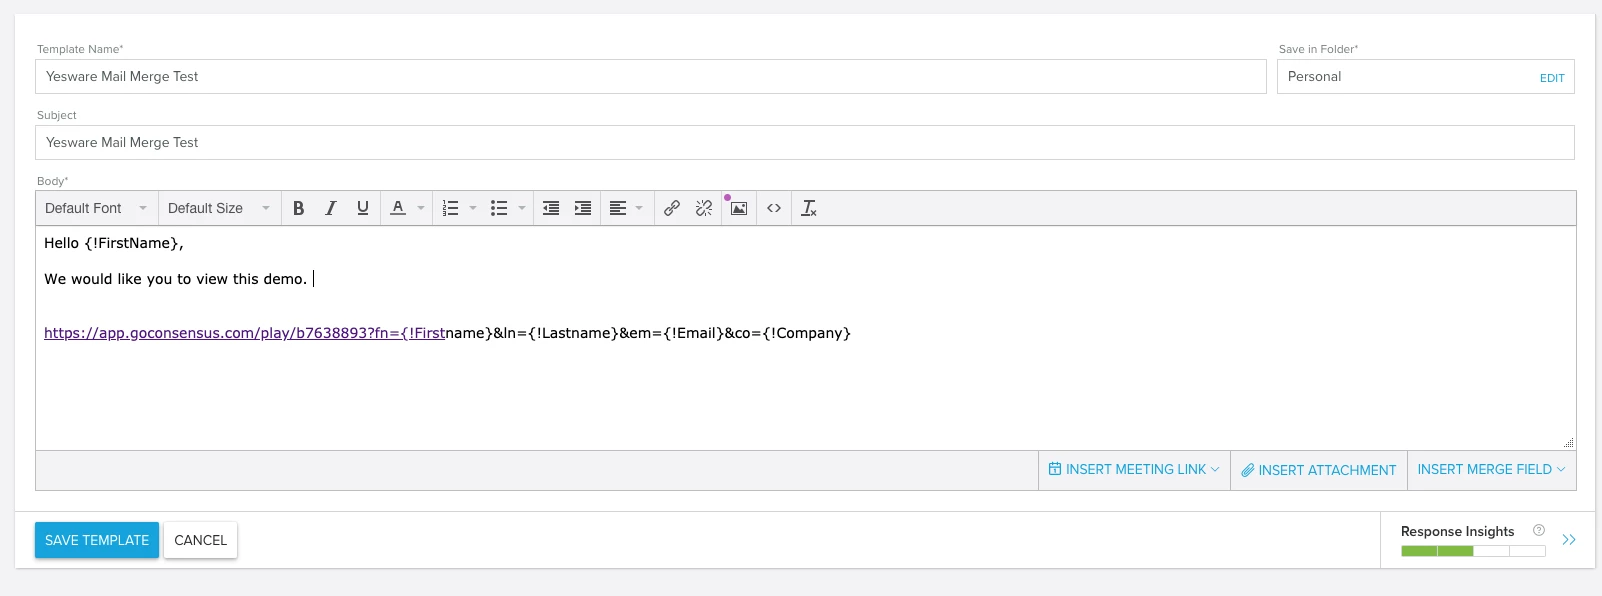Open numbered list style dropdown arrow
This screenshot has width=1602, height=596.
point(473,208)
